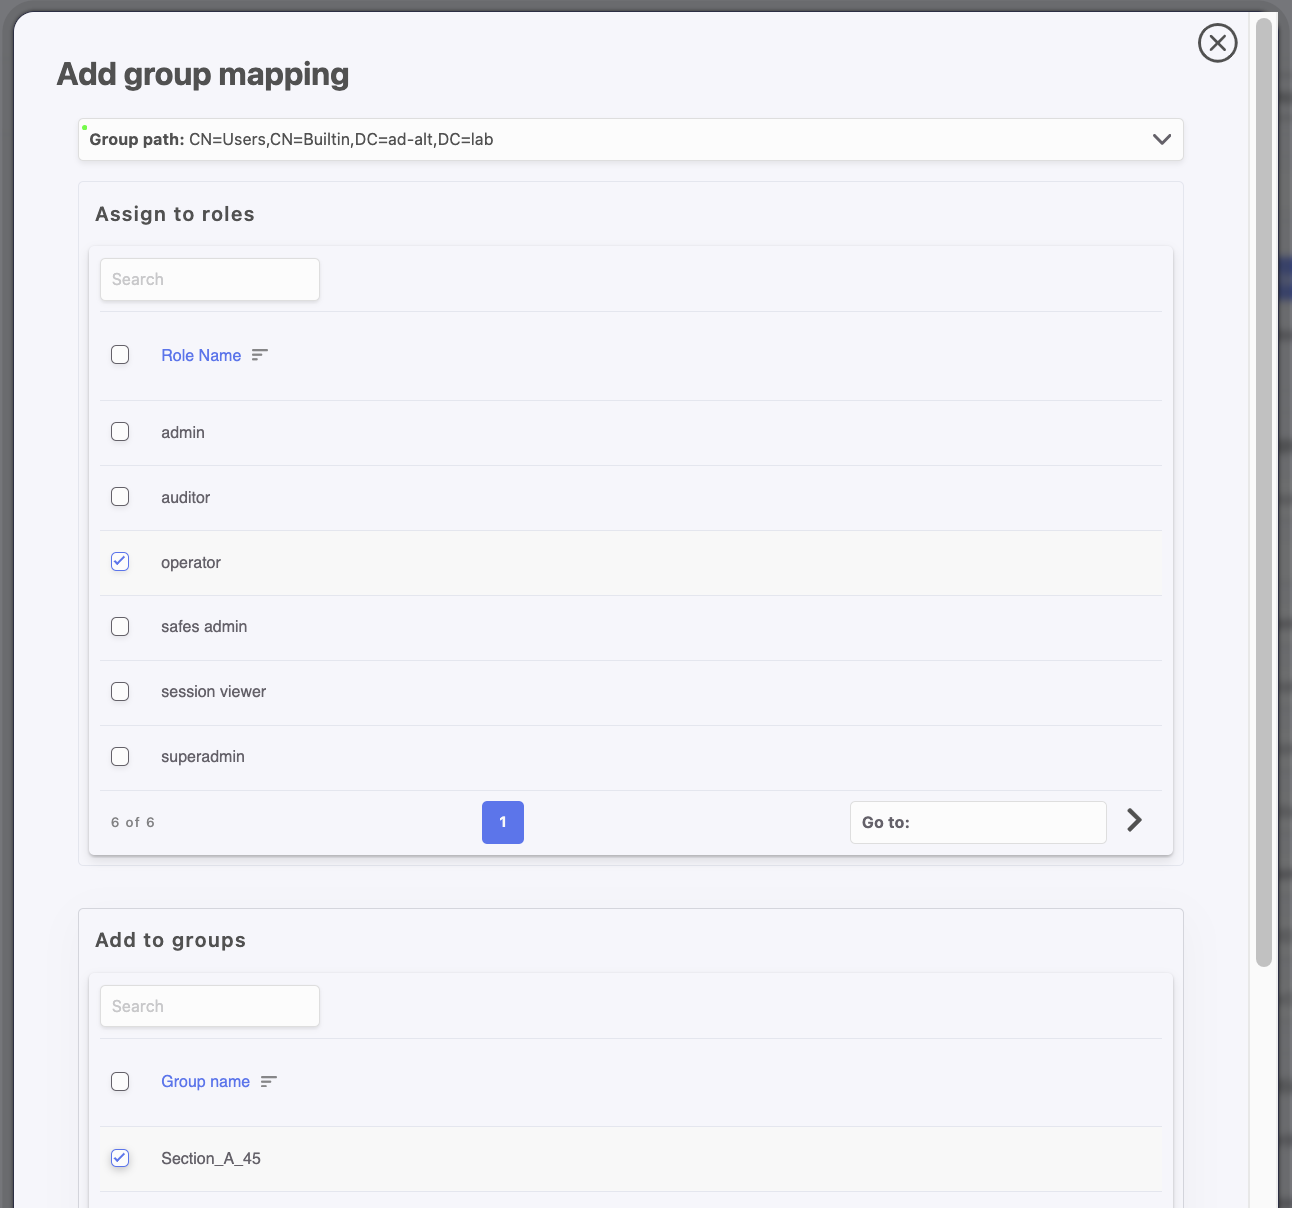The height and width of the screenshot is (1208, 1292).
Task: Click the Group name sort icon
Action: pos(268,1082)
